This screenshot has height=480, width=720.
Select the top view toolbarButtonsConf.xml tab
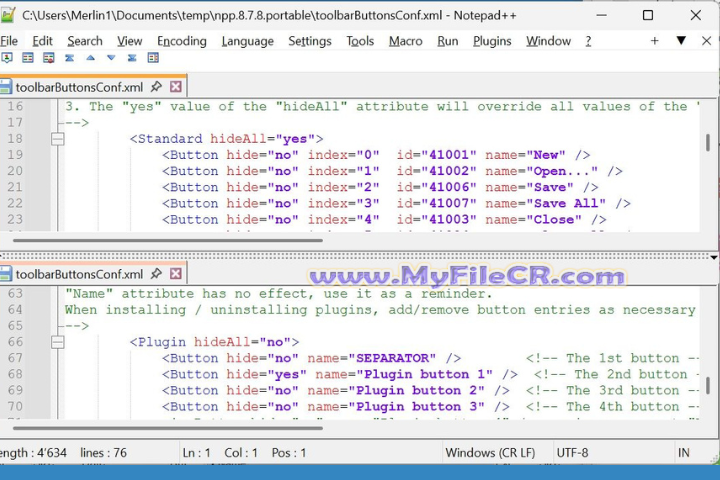point(79,87)
